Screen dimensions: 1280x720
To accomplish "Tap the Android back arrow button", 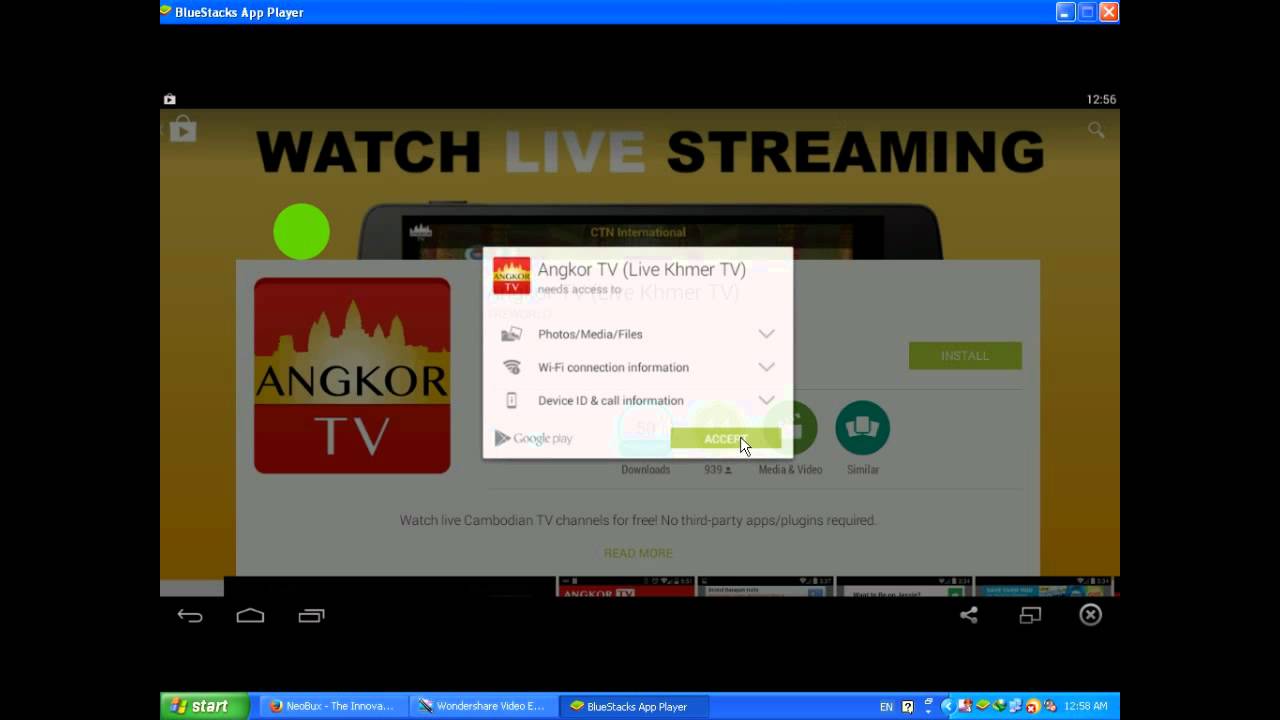I will click(190, 616).
